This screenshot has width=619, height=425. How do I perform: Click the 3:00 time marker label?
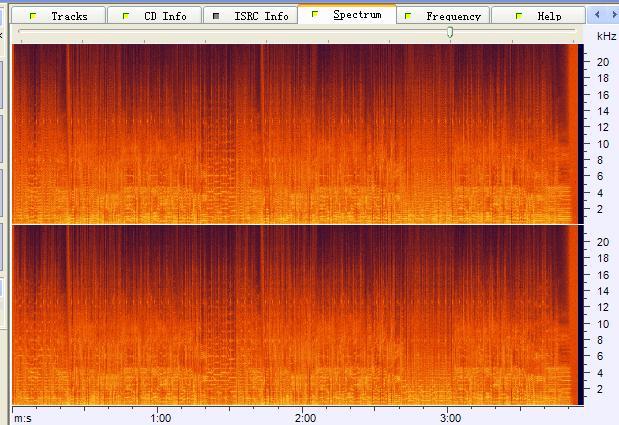tap(450, 418)
